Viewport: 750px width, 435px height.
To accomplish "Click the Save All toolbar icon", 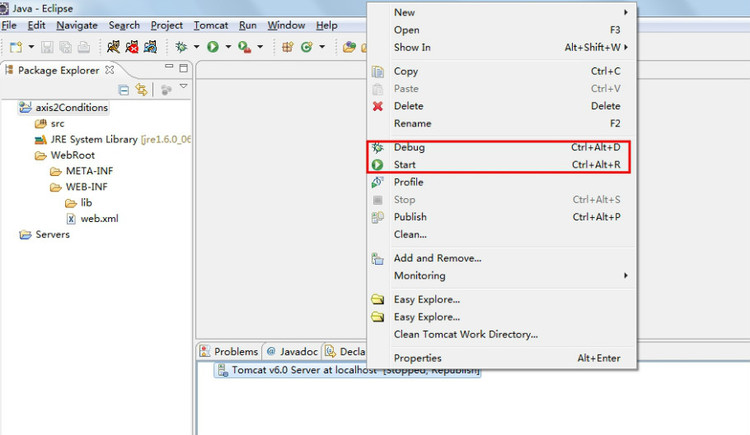I will (65, 47).
